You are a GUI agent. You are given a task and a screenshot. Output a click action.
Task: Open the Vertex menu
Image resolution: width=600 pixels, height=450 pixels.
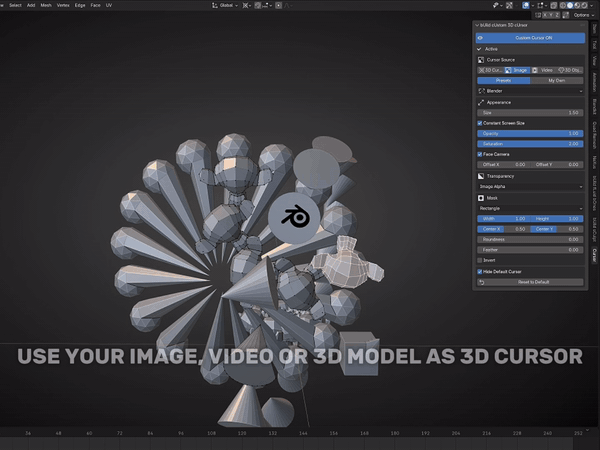point(63,5)
